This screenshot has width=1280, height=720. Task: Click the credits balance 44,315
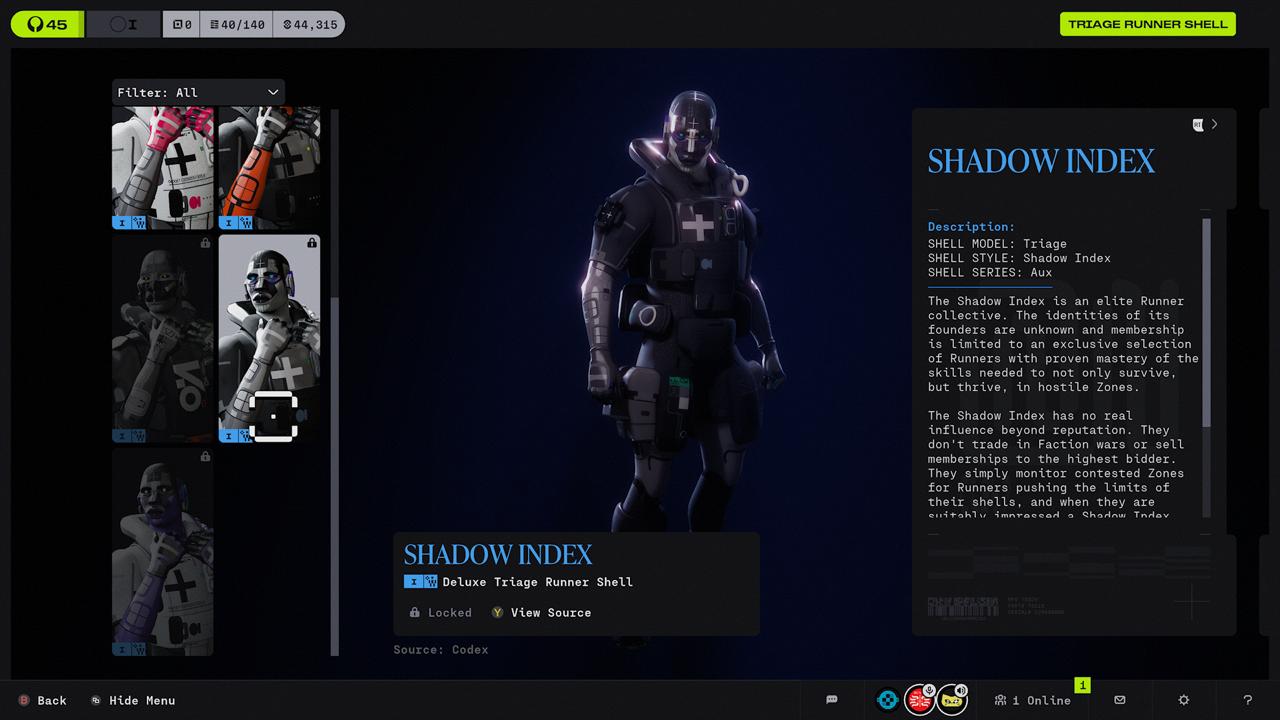[x=310, y=24]
